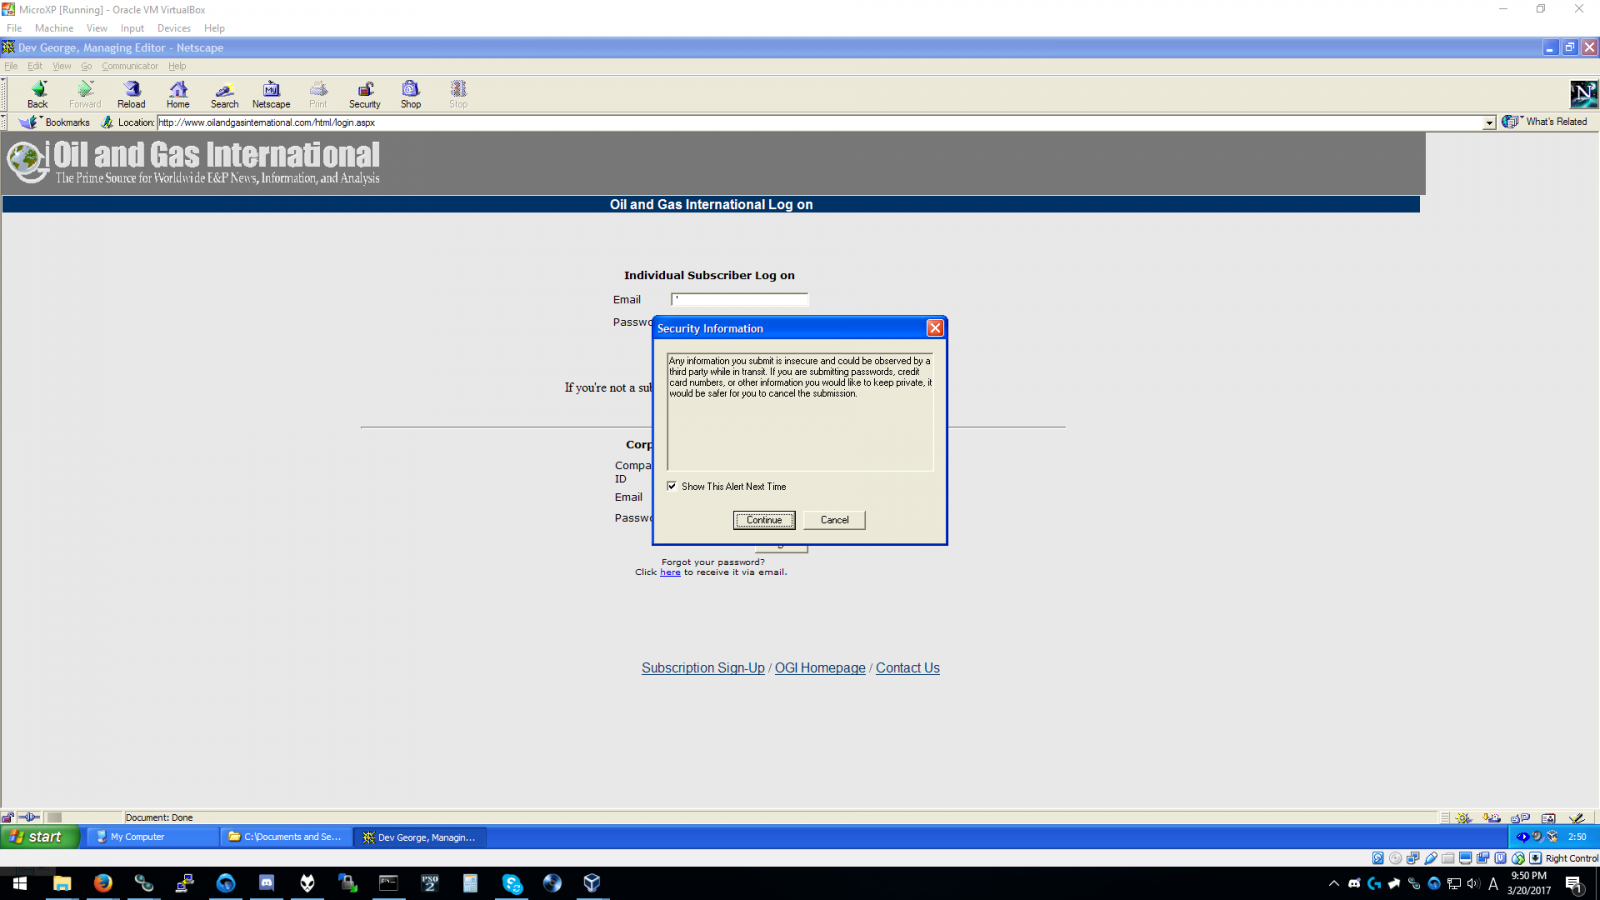Screen dimensions: 1600x900
Task: Open Mailbox inbox component bar icon
Action: point(1492,817)
